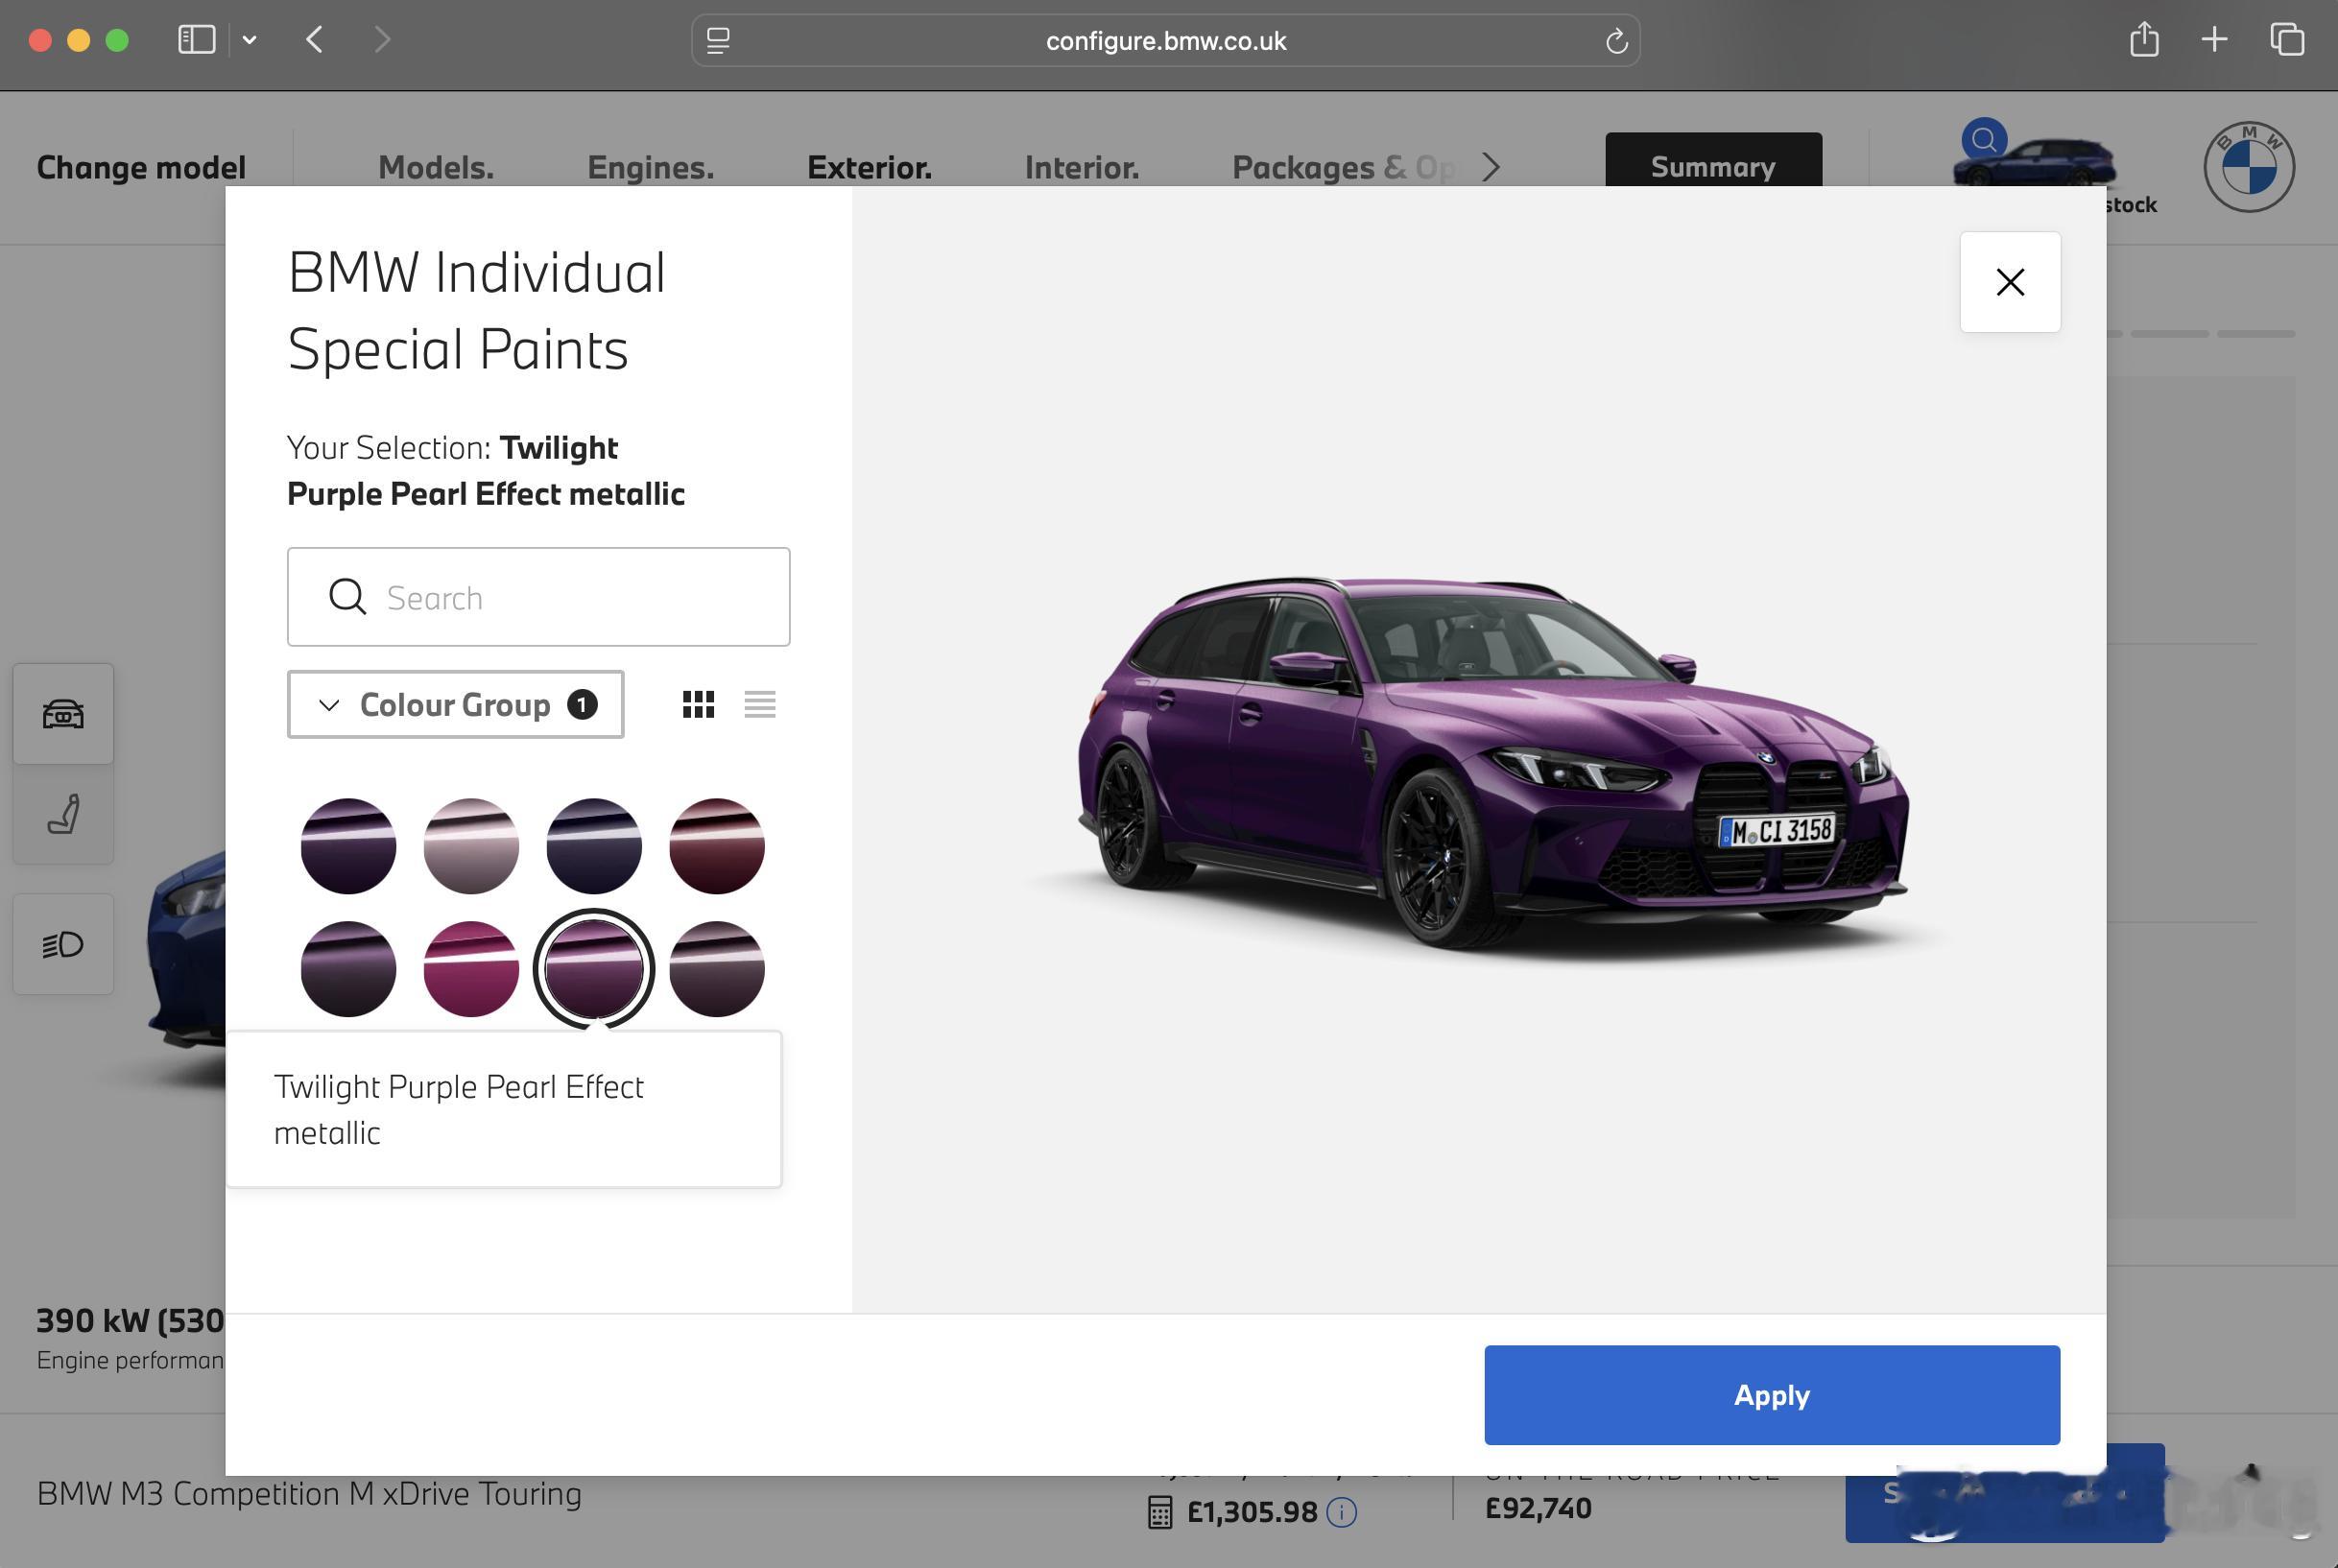Image resolution: width=2338 pixels, height=1568 pixels.
Task: Open the Summary page
Action: click(x=1713, y=160)
